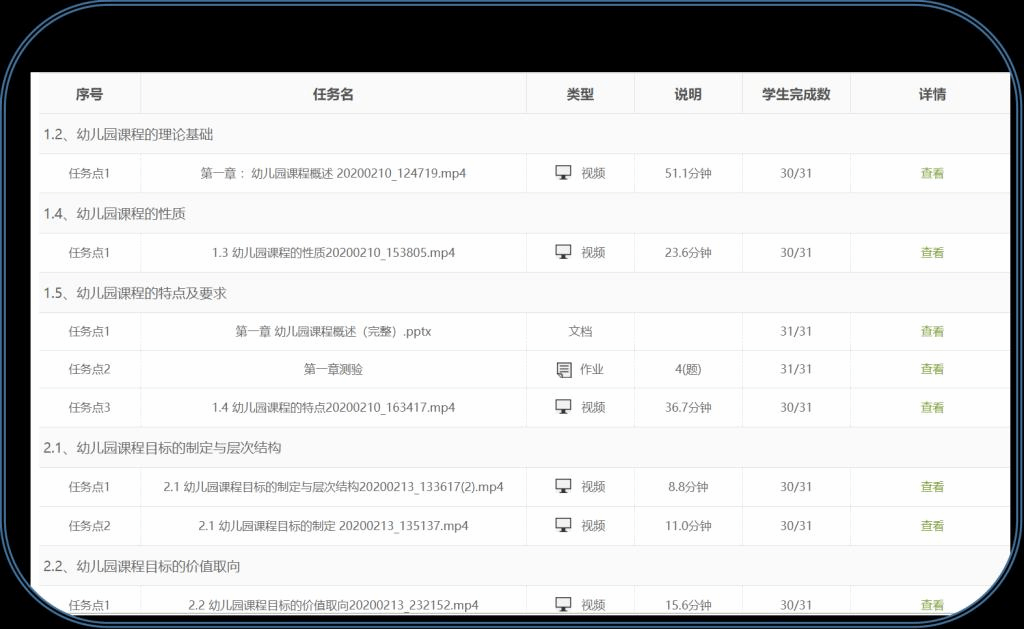Select section header 1.2、幼儿园课程的理论基础

pyautogui.click(x=128, y=134)
